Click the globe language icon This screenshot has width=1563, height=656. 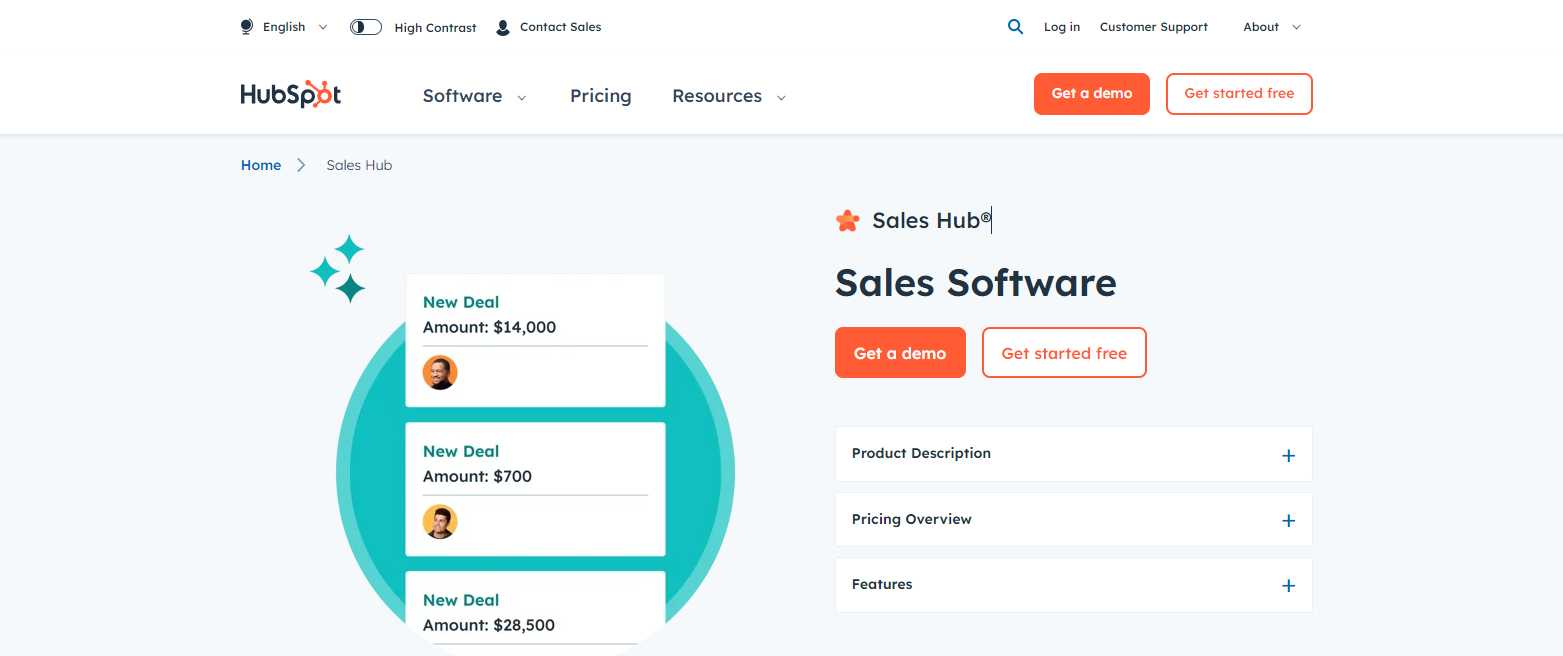[247, 27]
